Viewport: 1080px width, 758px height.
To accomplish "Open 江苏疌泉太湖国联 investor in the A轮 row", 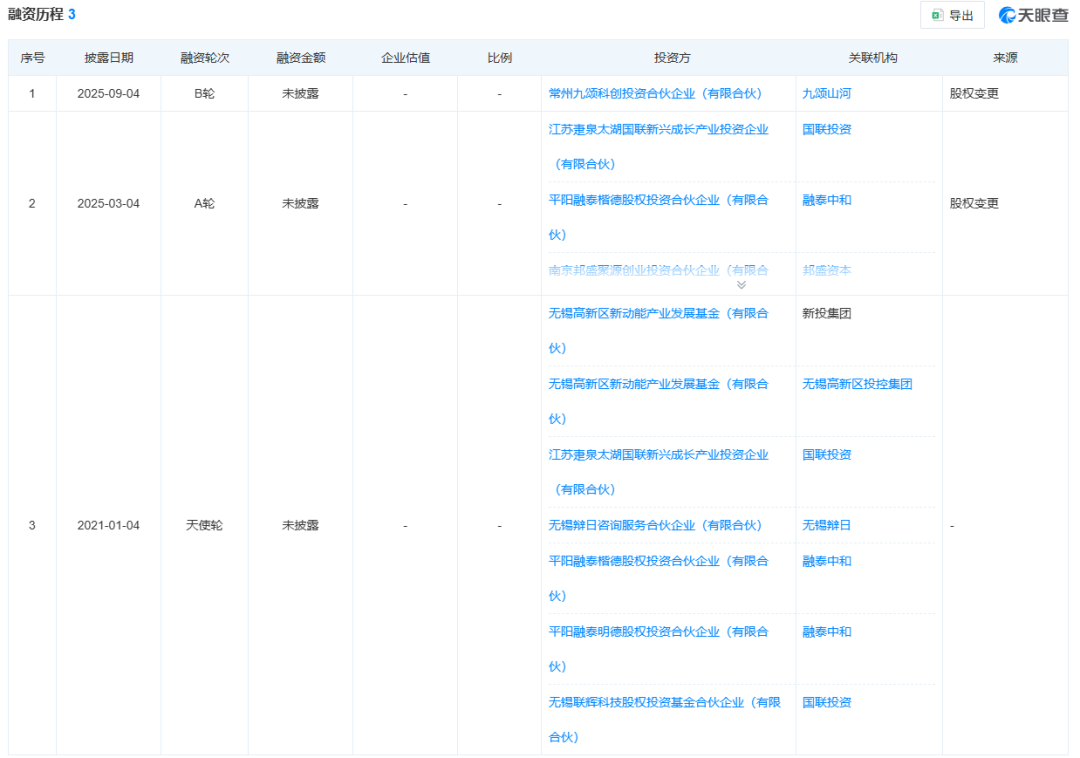I will pos(658,147).
